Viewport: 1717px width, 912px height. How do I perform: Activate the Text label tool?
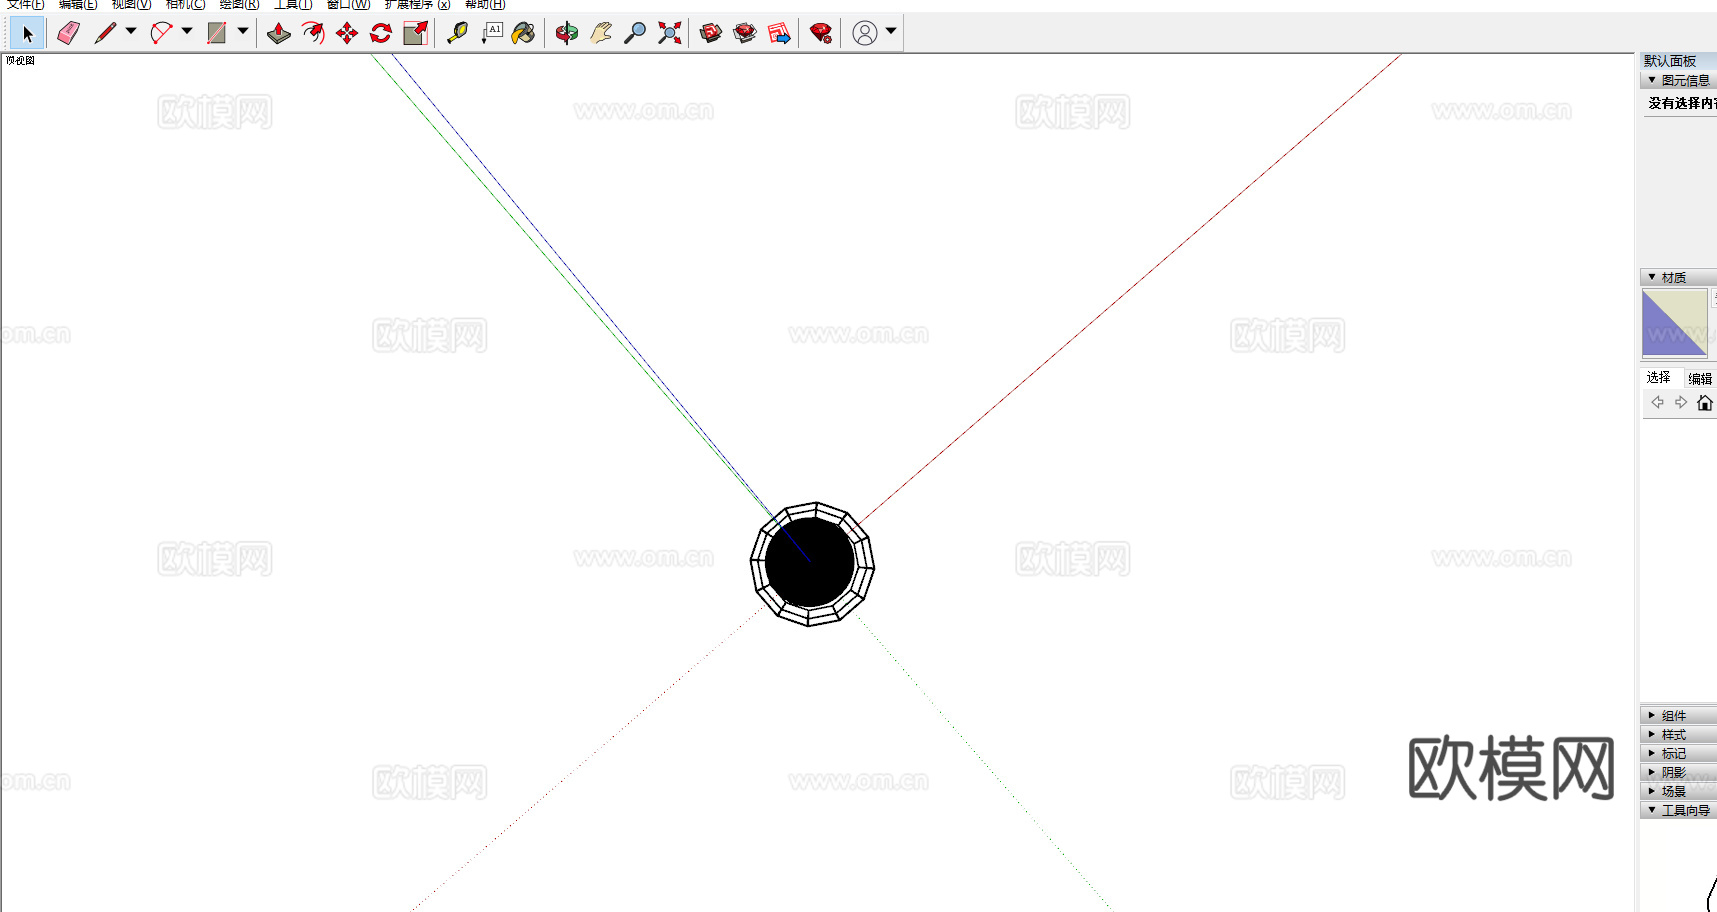[491, 33]
